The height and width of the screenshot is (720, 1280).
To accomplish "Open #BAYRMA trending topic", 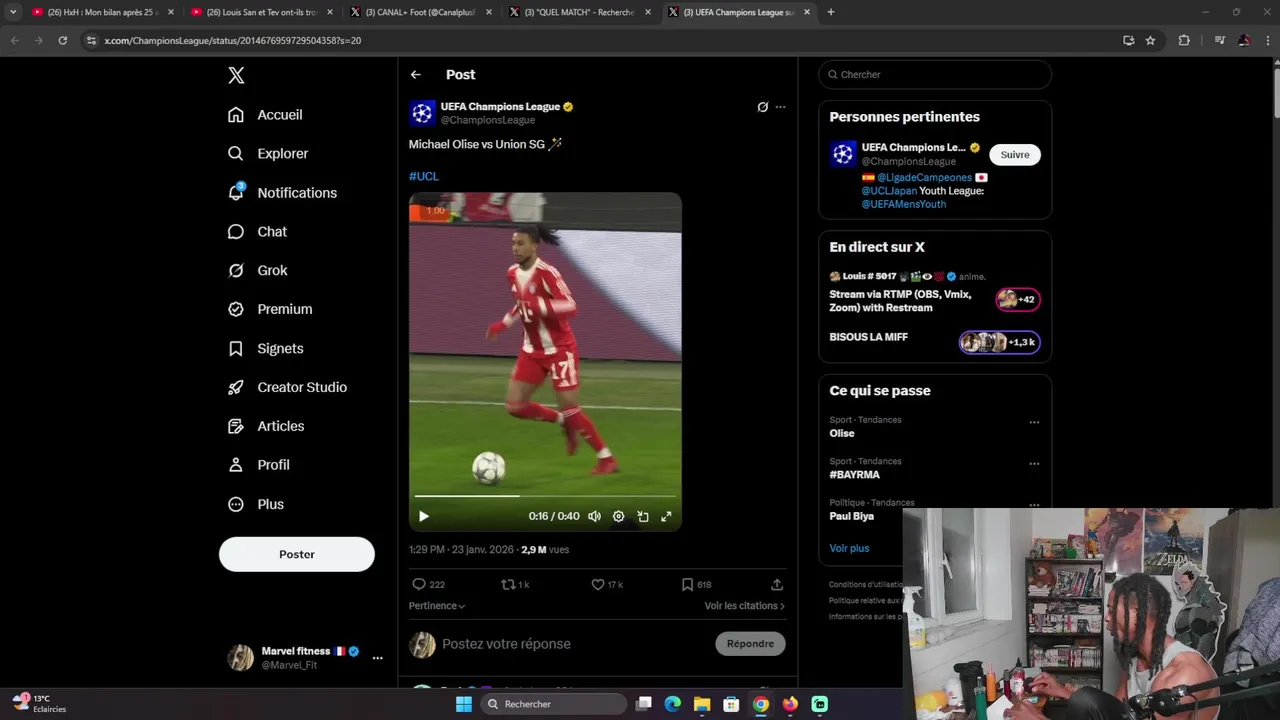I will (854, 475).
